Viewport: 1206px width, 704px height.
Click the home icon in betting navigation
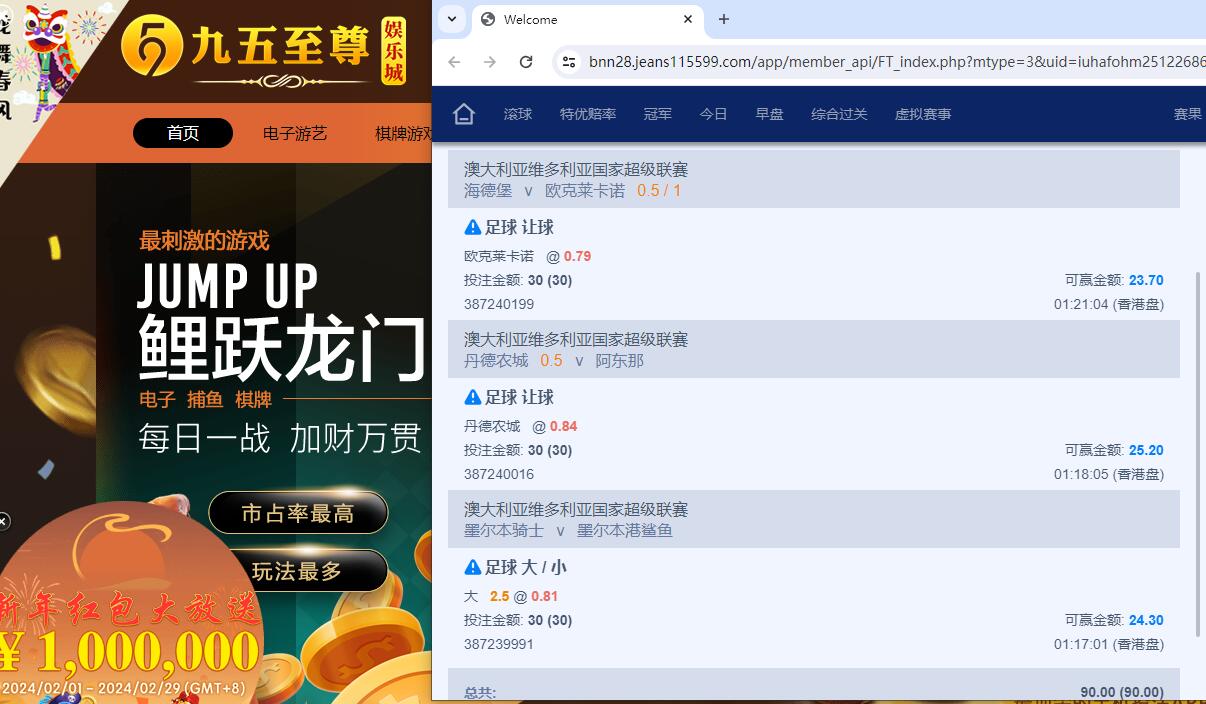click(463, 114)
